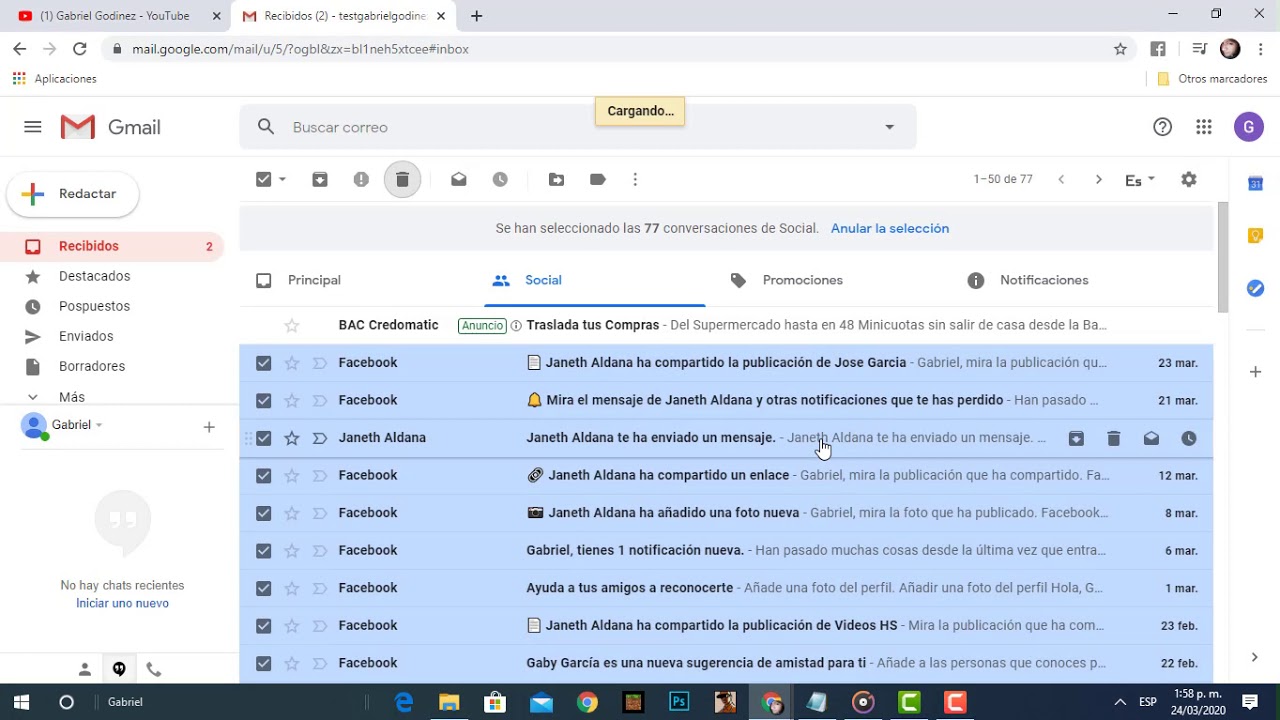Delete the selected conversations

pos(402,179)
